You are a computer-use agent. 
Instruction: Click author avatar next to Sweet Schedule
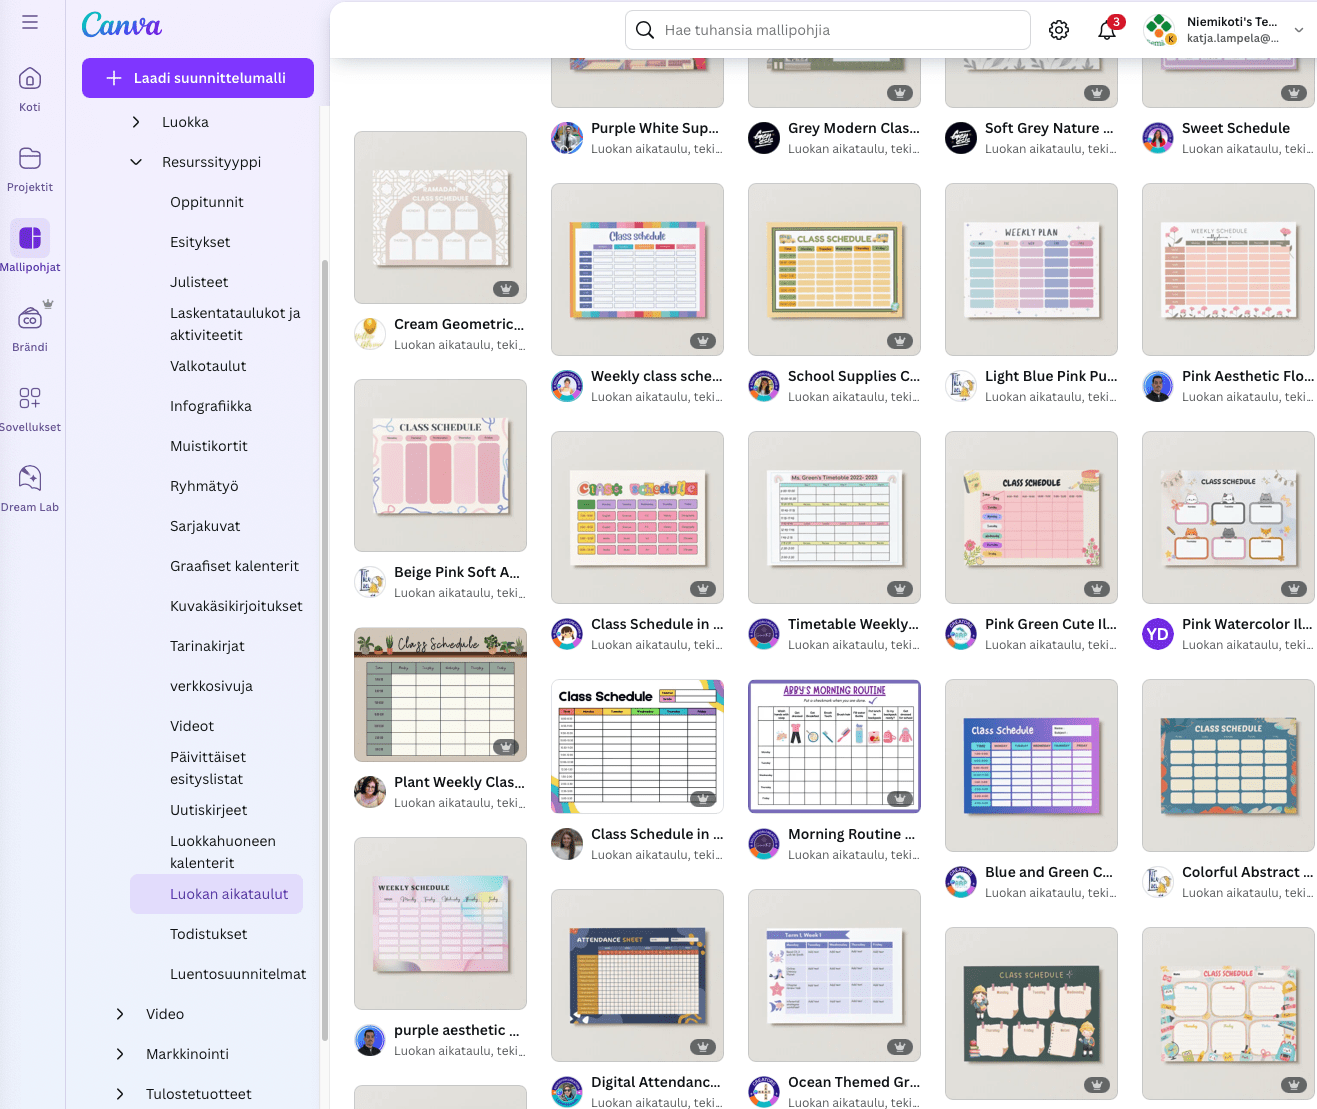coord(1158,138)
